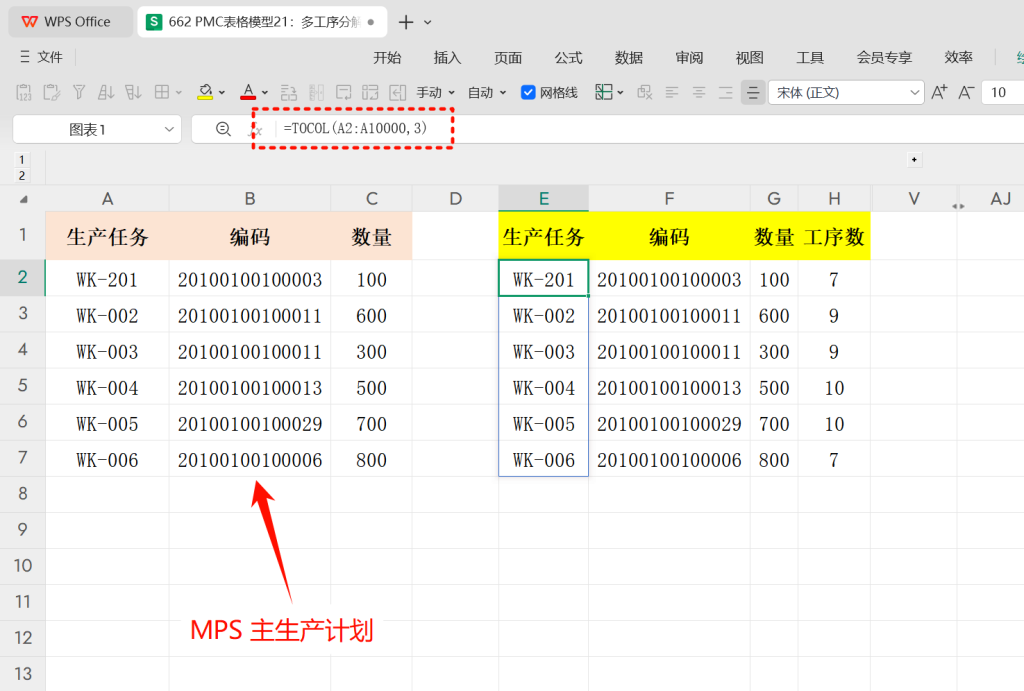The height and width of the screenshot is (691, 1024).
Task: Select column B header
Action: point(250,199)
